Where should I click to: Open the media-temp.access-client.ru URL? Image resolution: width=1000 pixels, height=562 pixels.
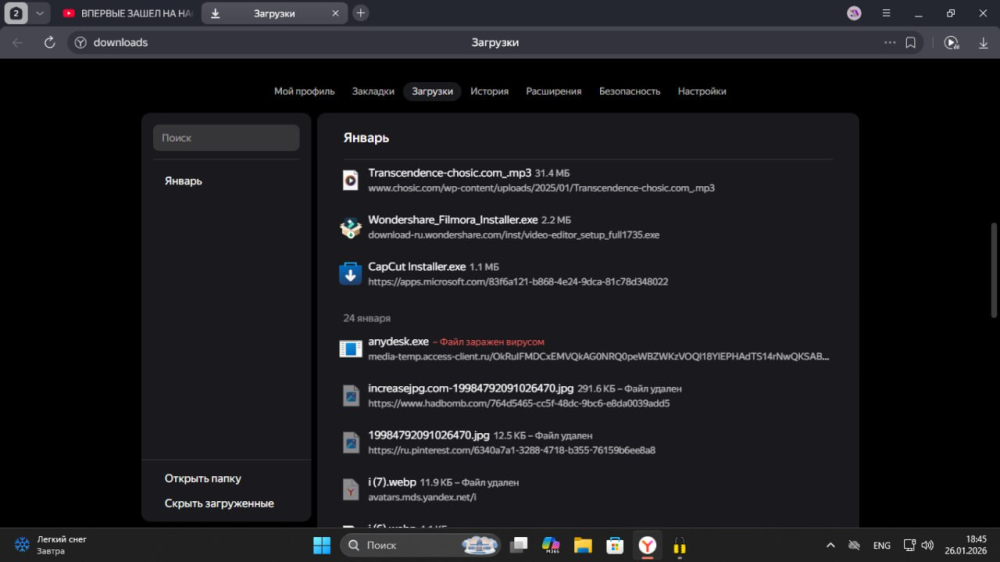pos(599,357)
